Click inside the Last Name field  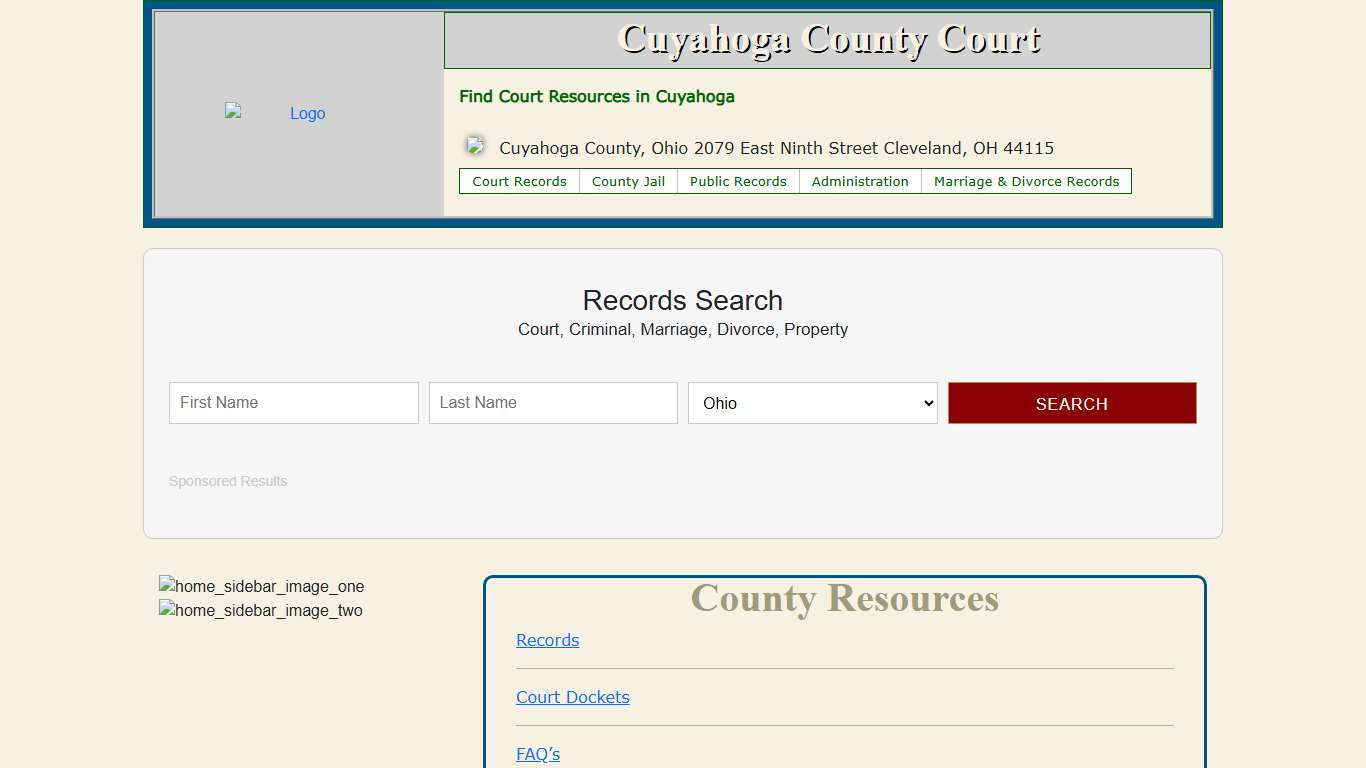(x=552, y=403)
